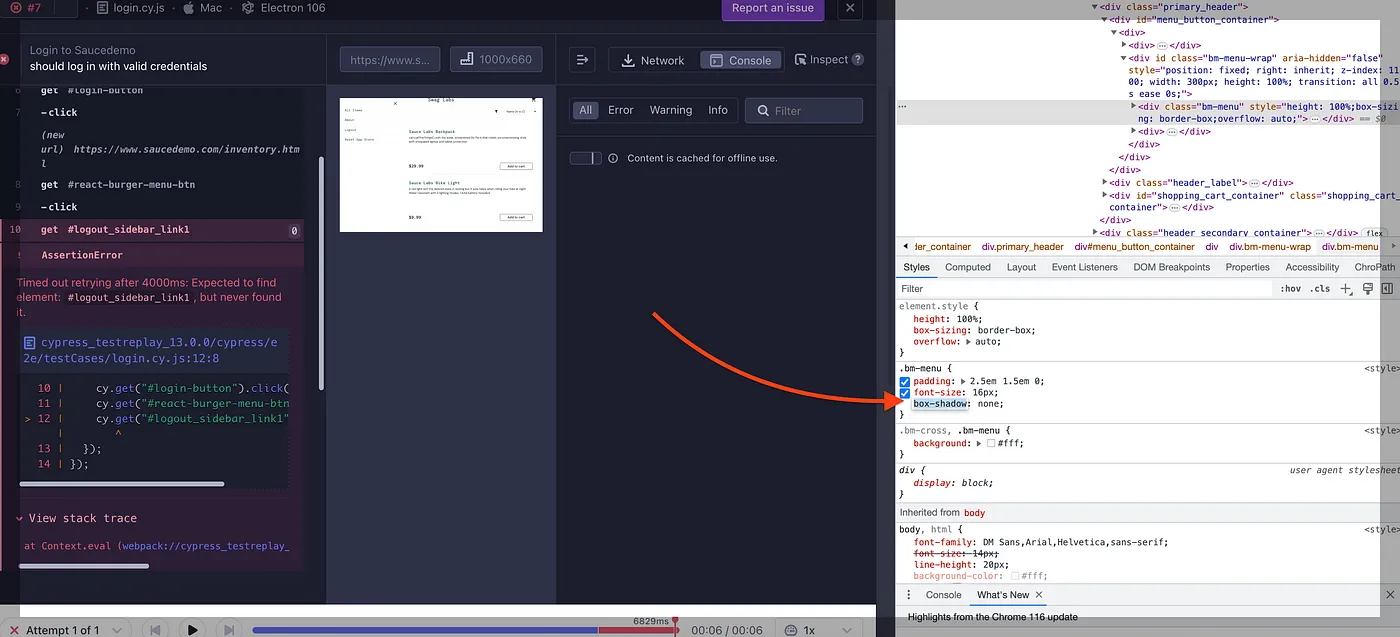Open the Attempt 1 of 1 dropdown
The image size is (1400, 637).
click(x=66, y=630)
